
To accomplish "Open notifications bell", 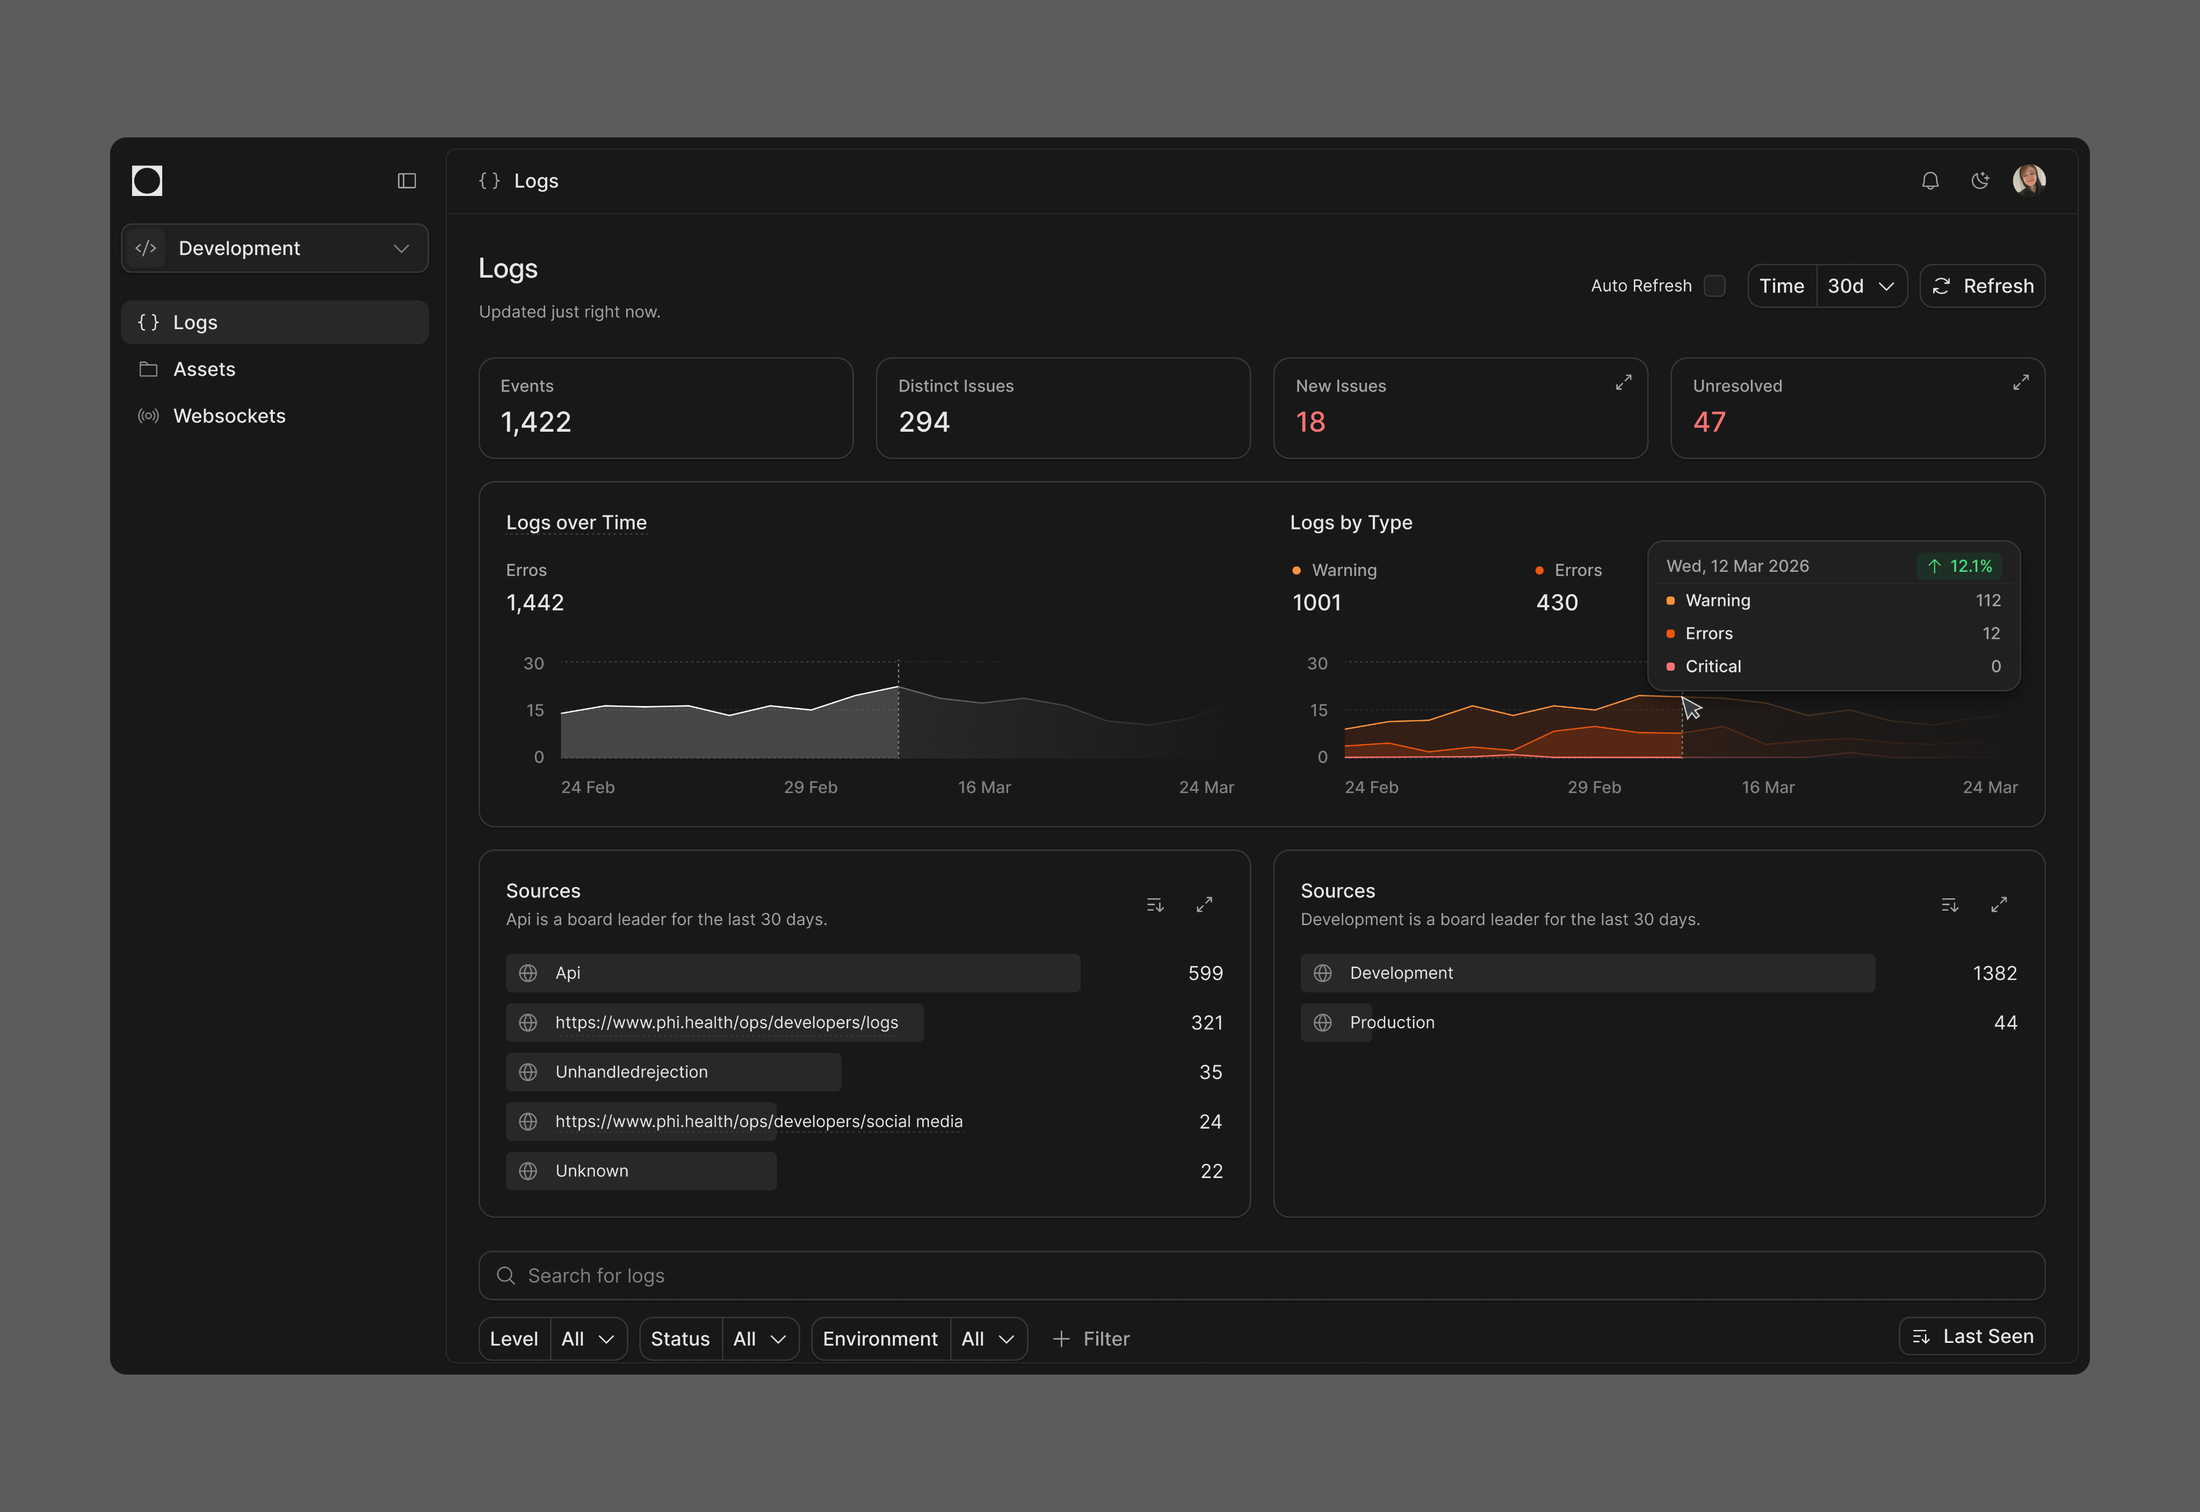I will (1930, 181).
